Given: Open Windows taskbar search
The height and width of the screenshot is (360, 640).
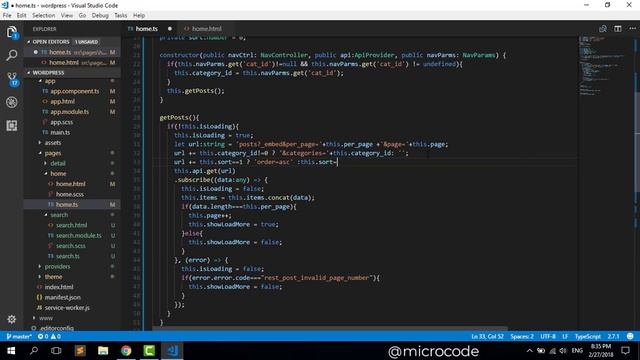Looking at the screenshot, I should point(34,351).
